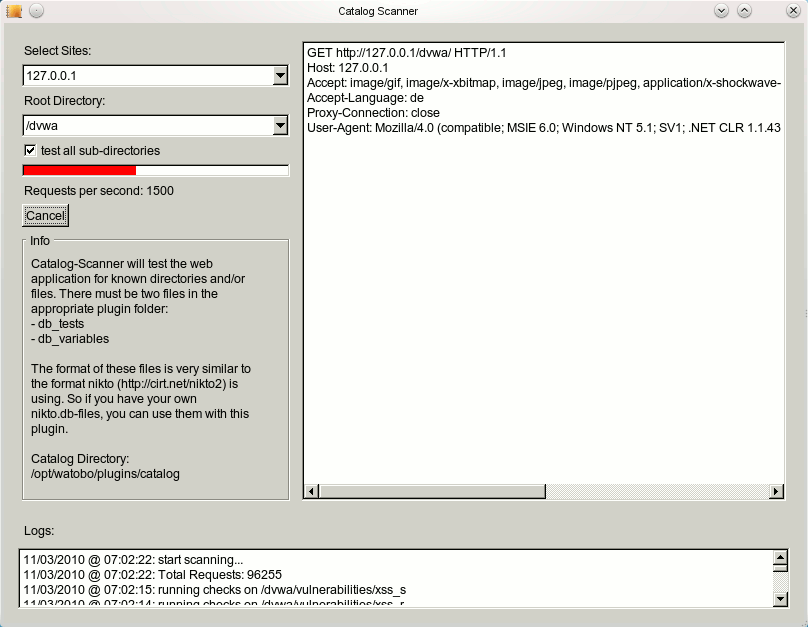Click left arrow of request pane horizontal scrollbar
The width and height of the screenshot is (808, 627).
coord(311,491)
